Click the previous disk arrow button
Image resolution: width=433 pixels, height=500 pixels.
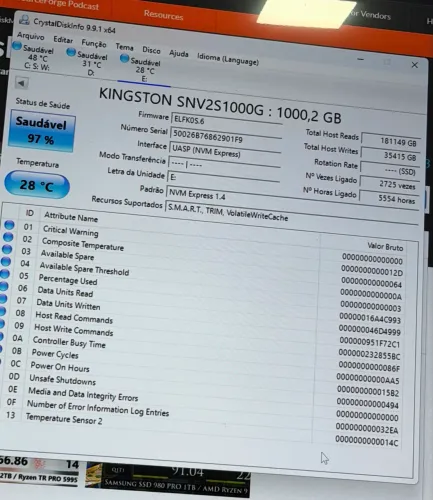tap(22, 83)
